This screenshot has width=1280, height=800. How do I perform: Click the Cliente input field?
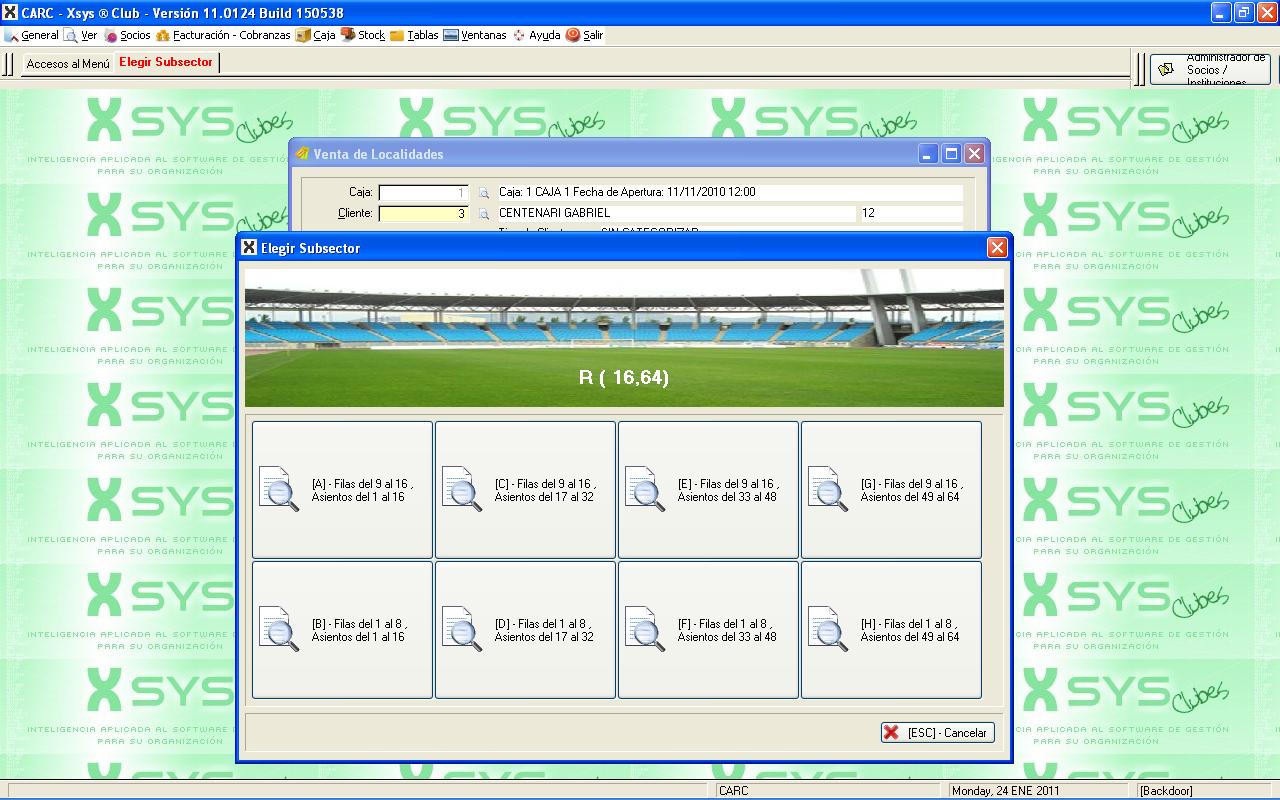tap(423, 213)
